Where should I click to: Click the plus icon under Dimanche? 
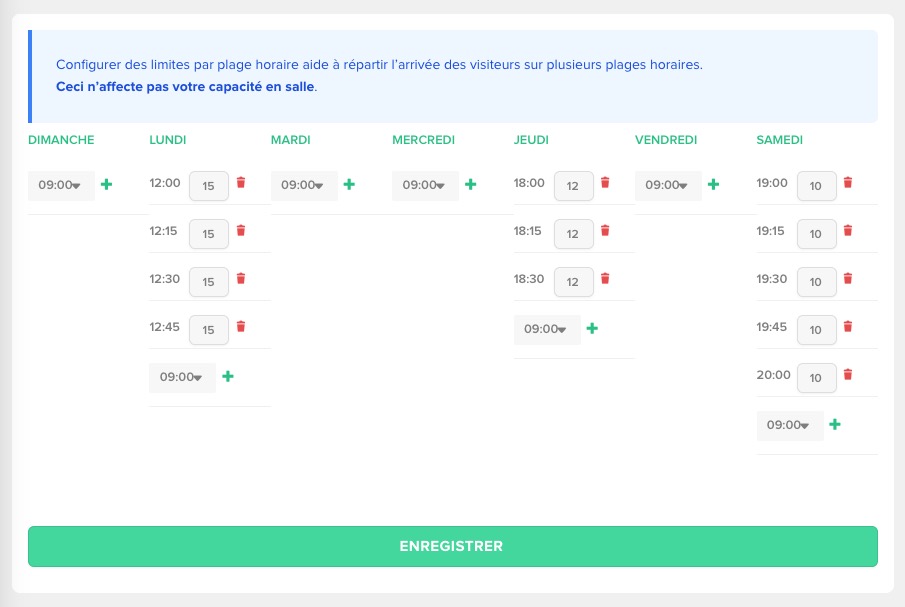107,185
